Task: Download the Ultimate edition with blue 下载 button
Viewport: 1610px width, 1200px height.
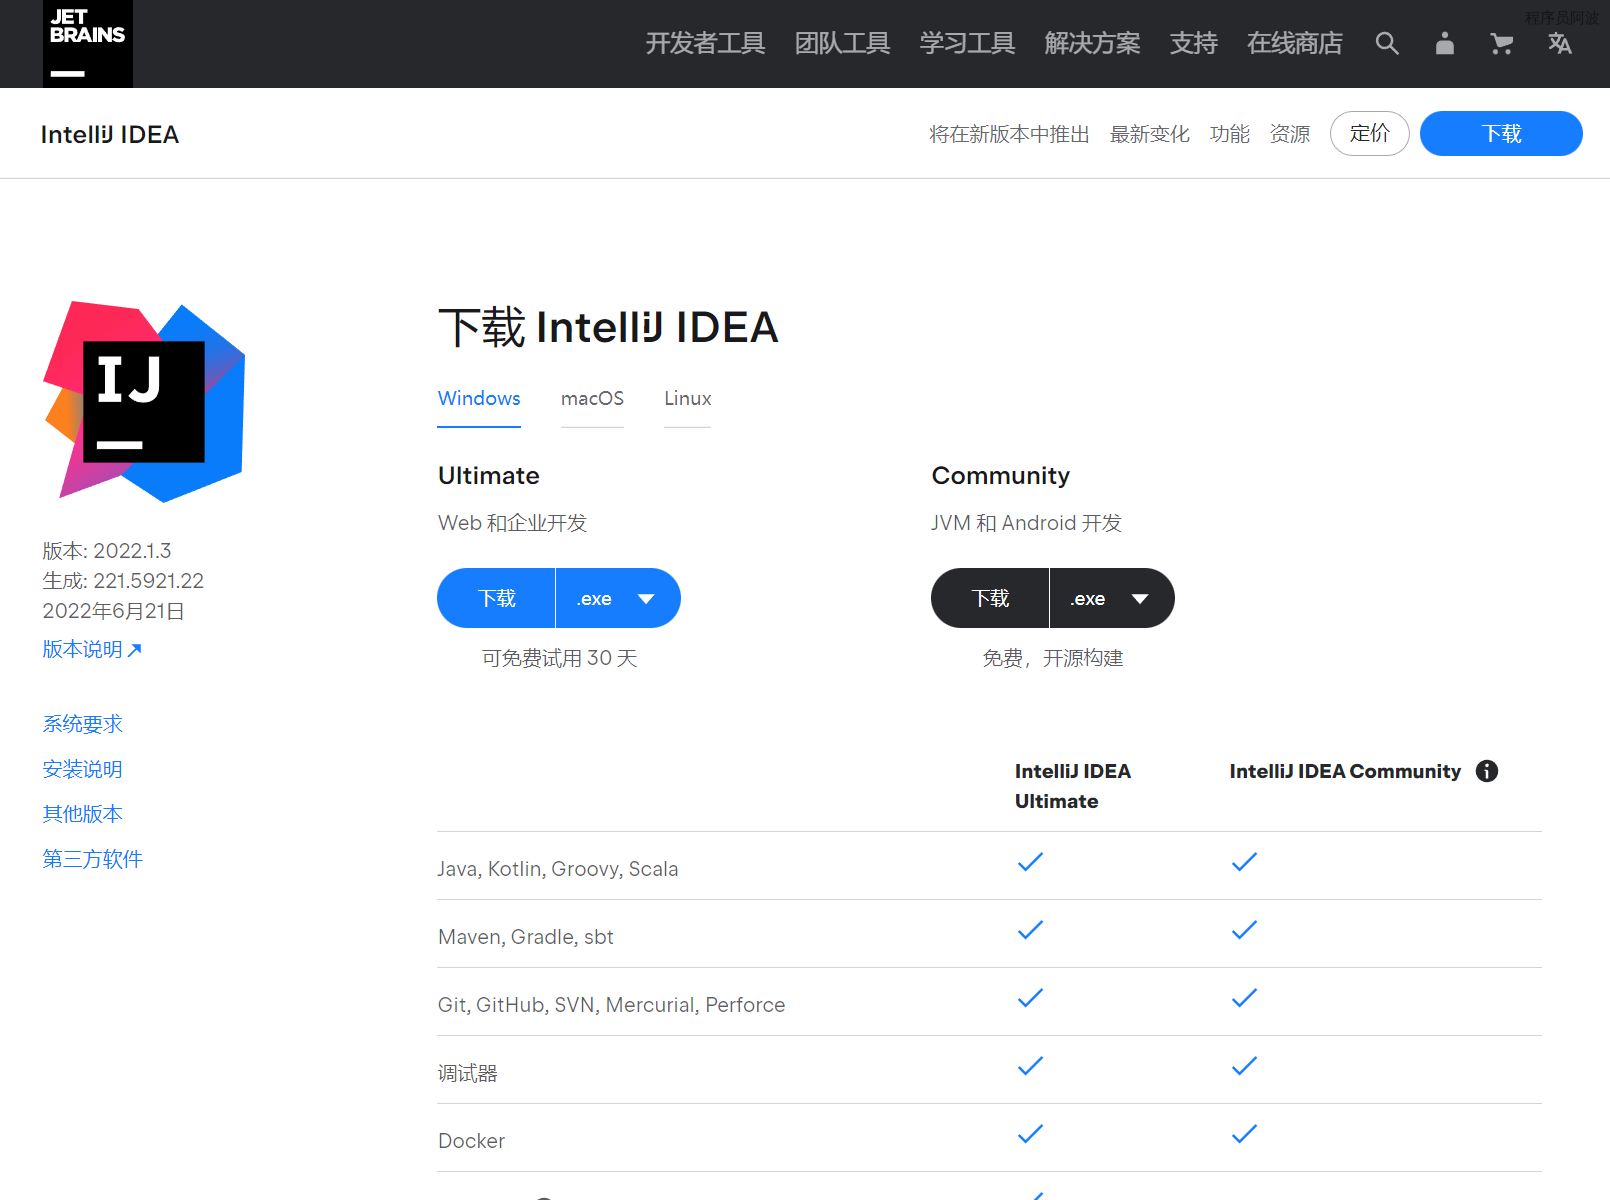Action: tap(497, 598)
